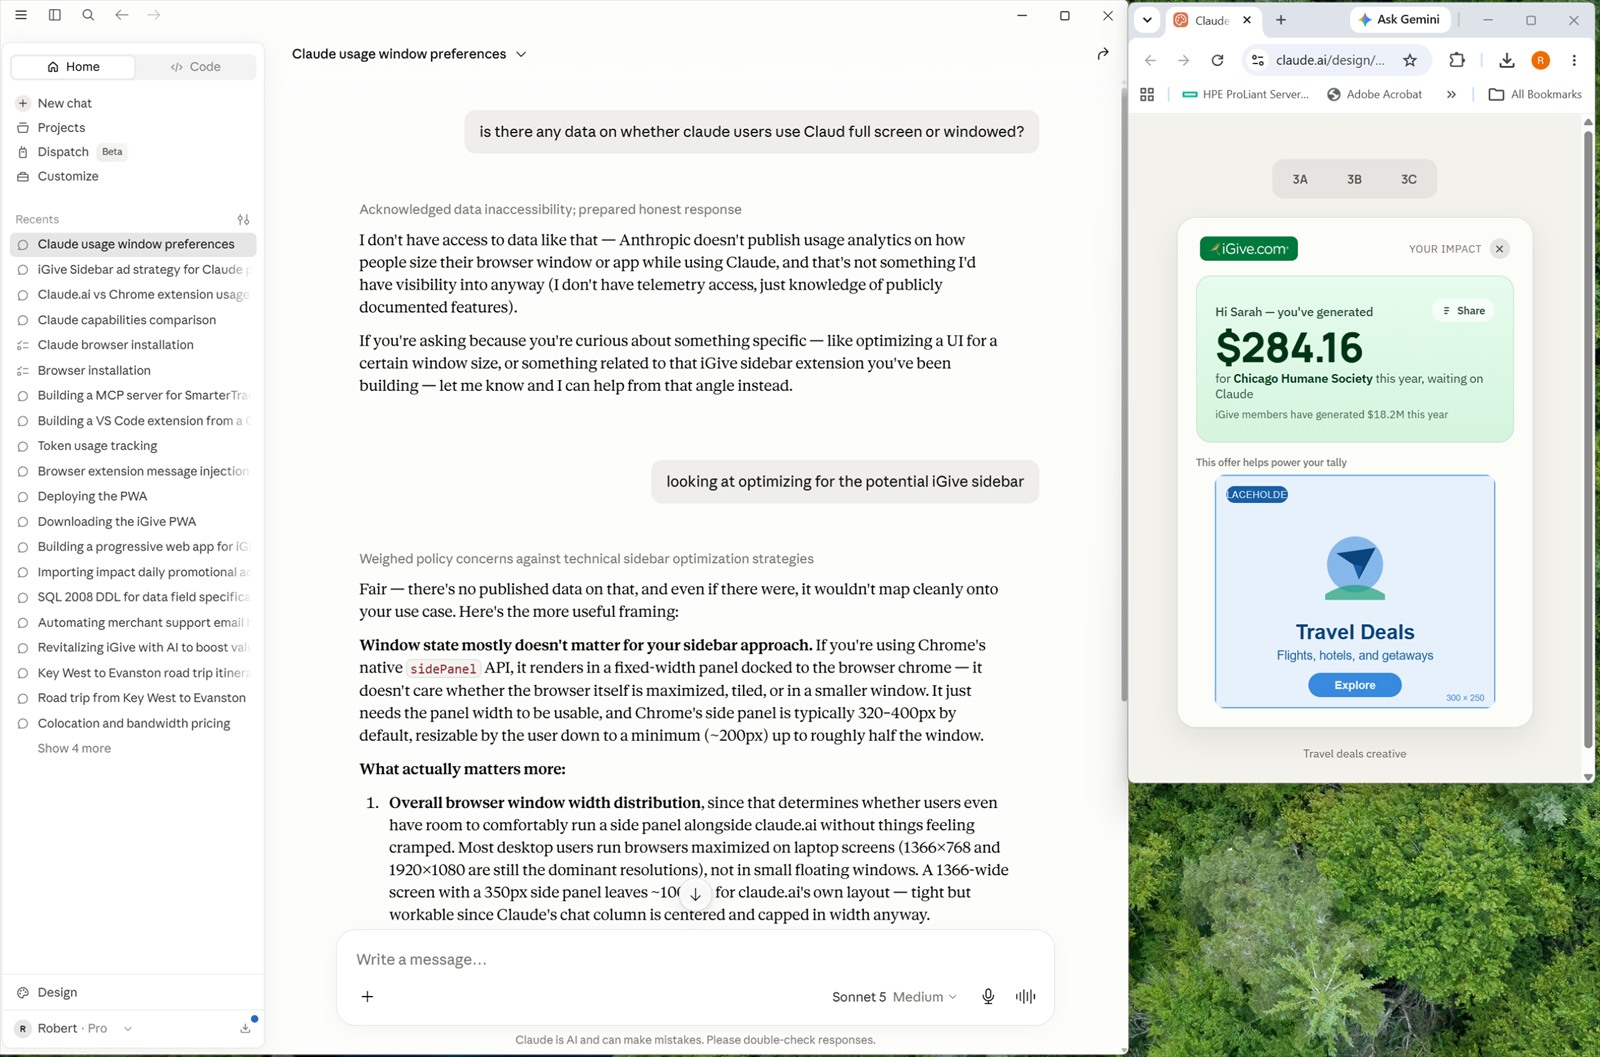Reload the Chrome page

(x=1217, y=60)
